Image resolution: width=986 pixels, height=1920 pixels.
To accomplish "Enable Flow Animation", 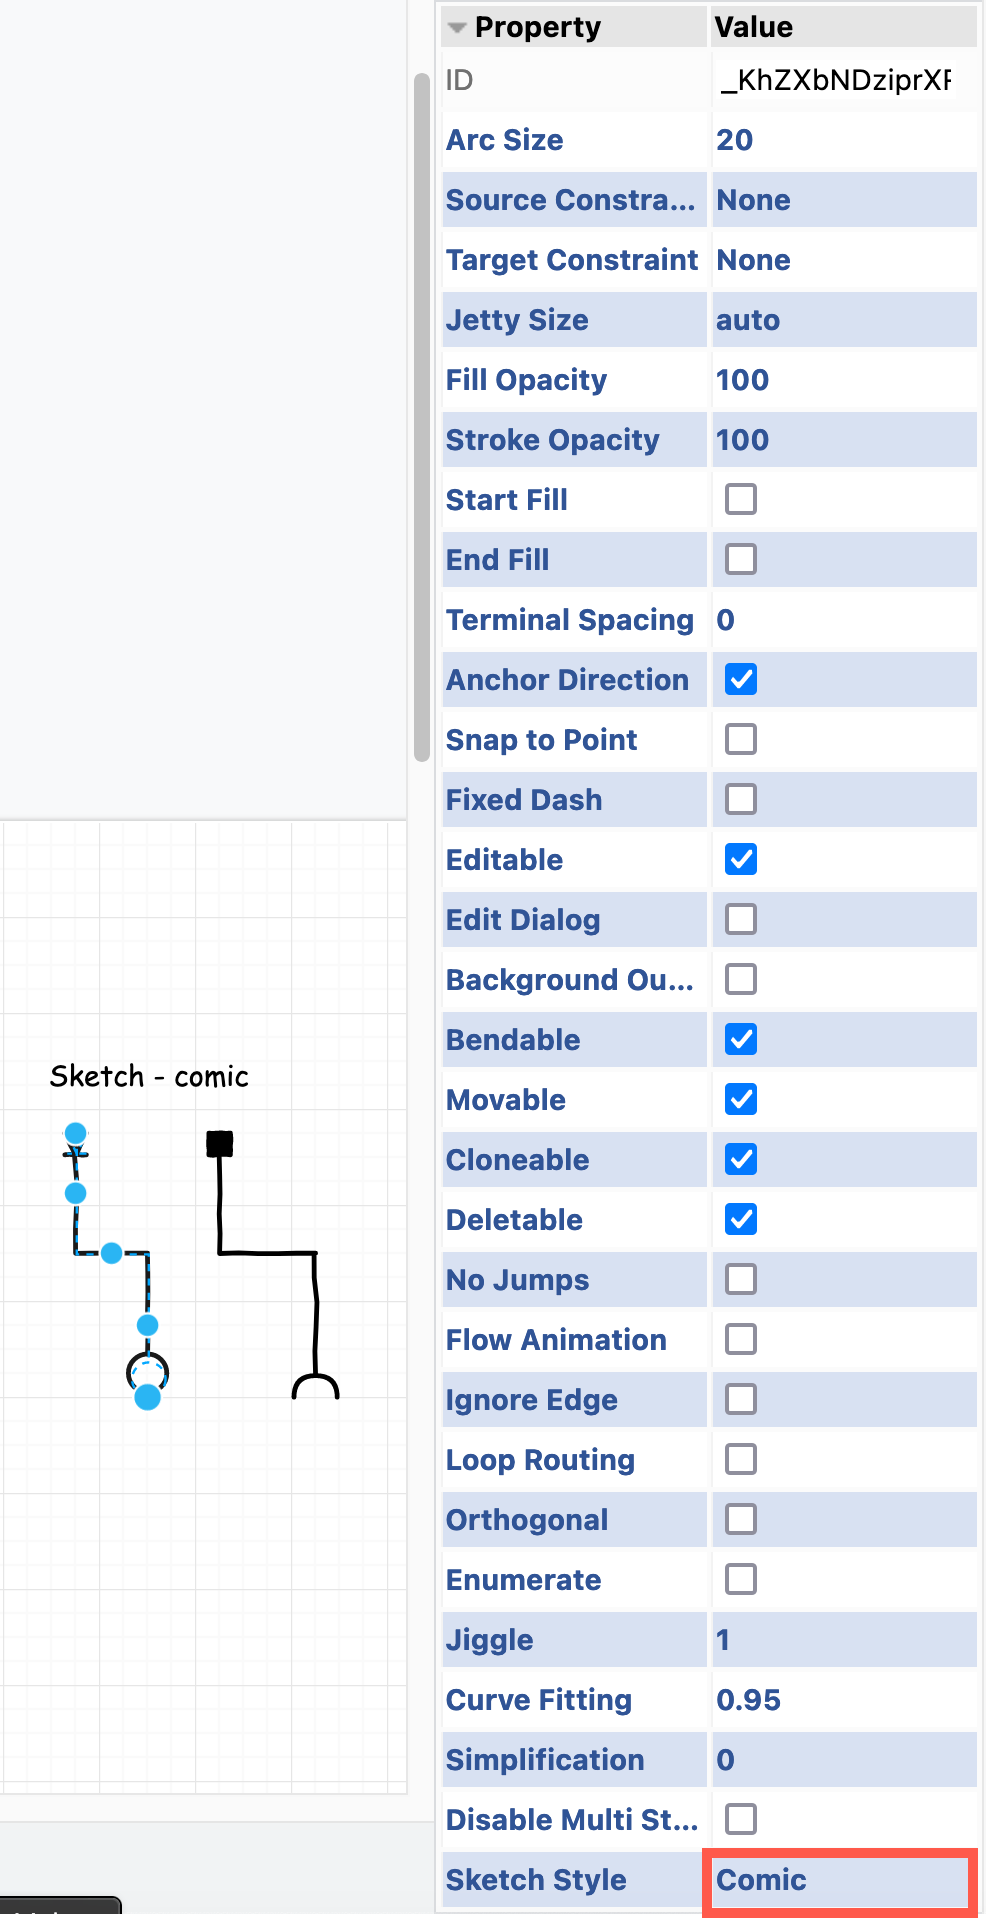I will [x=740, y=1339].
